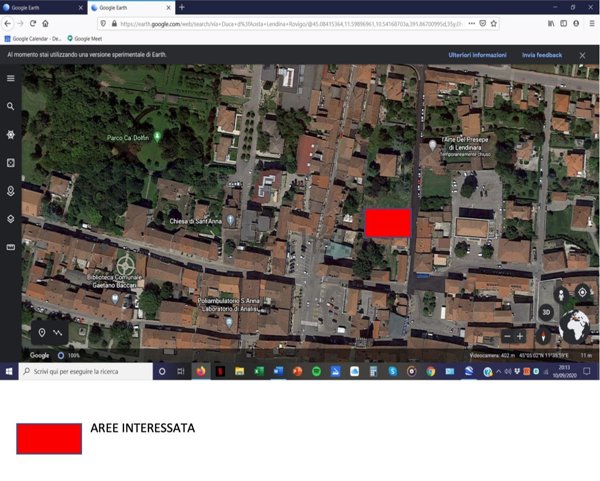The height and width of the screenshot is (481, 600).
Task: Open Ulteriori informazioni link
Action: point(477,55)
